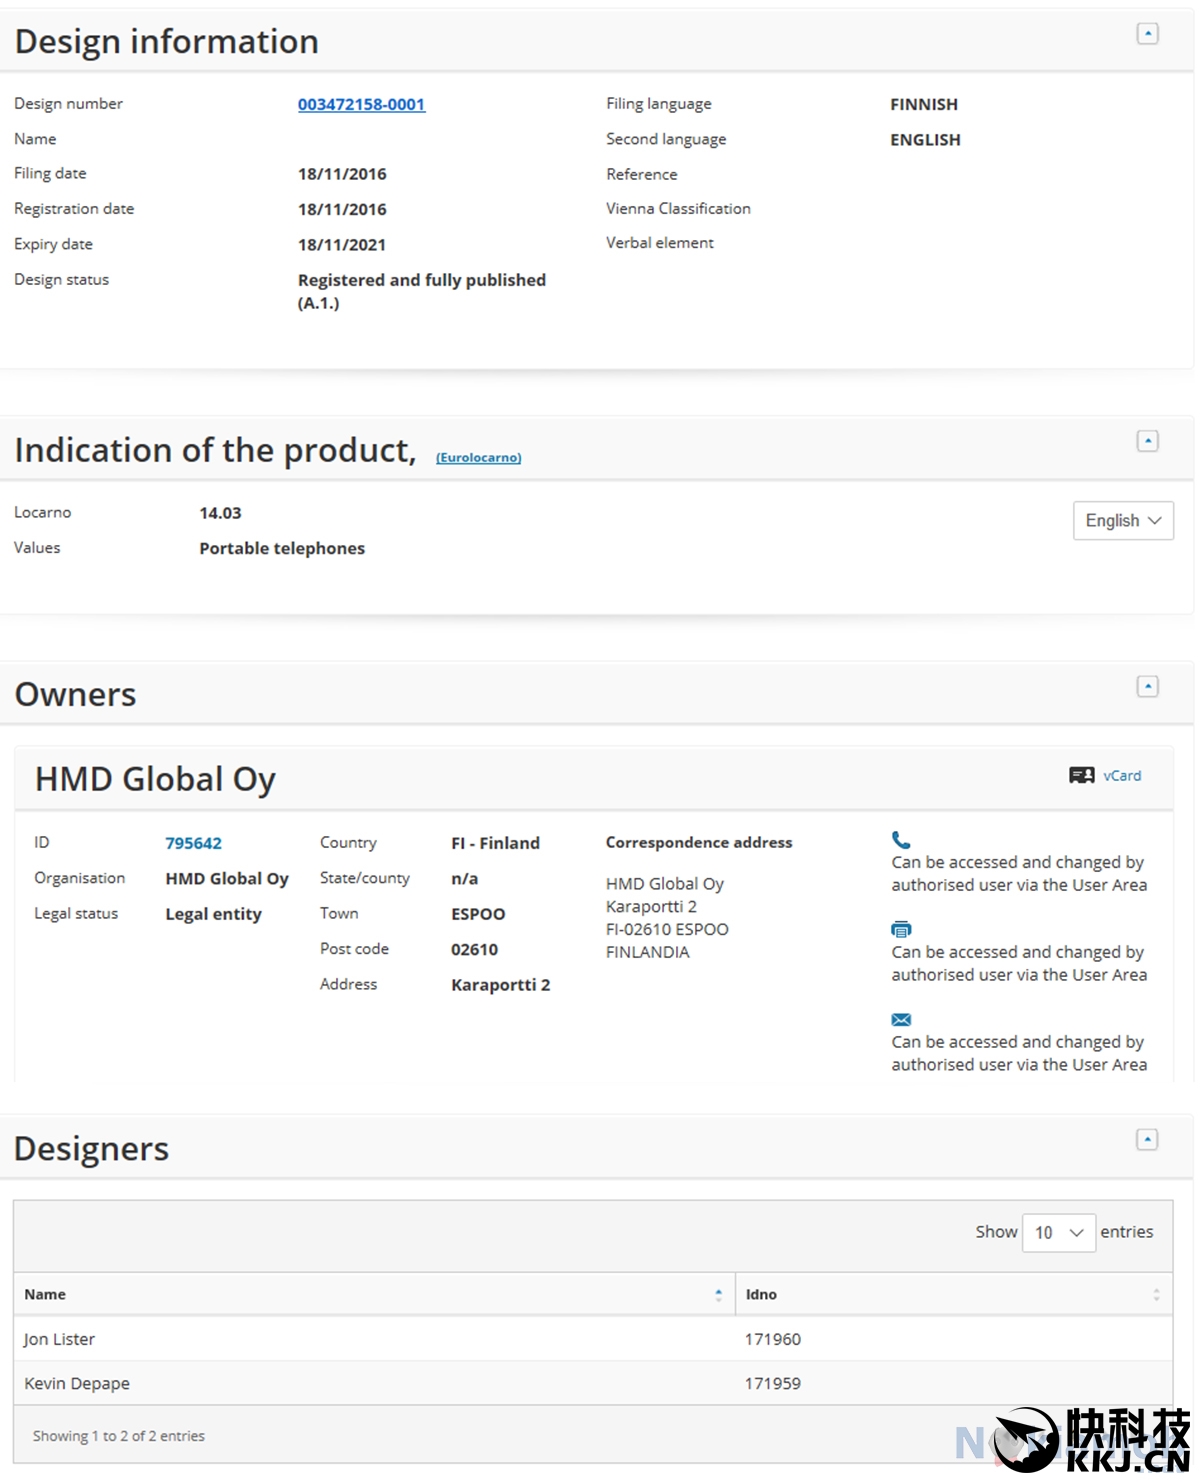
Task: Collapse the Owners section
Action: (1147, 686)
